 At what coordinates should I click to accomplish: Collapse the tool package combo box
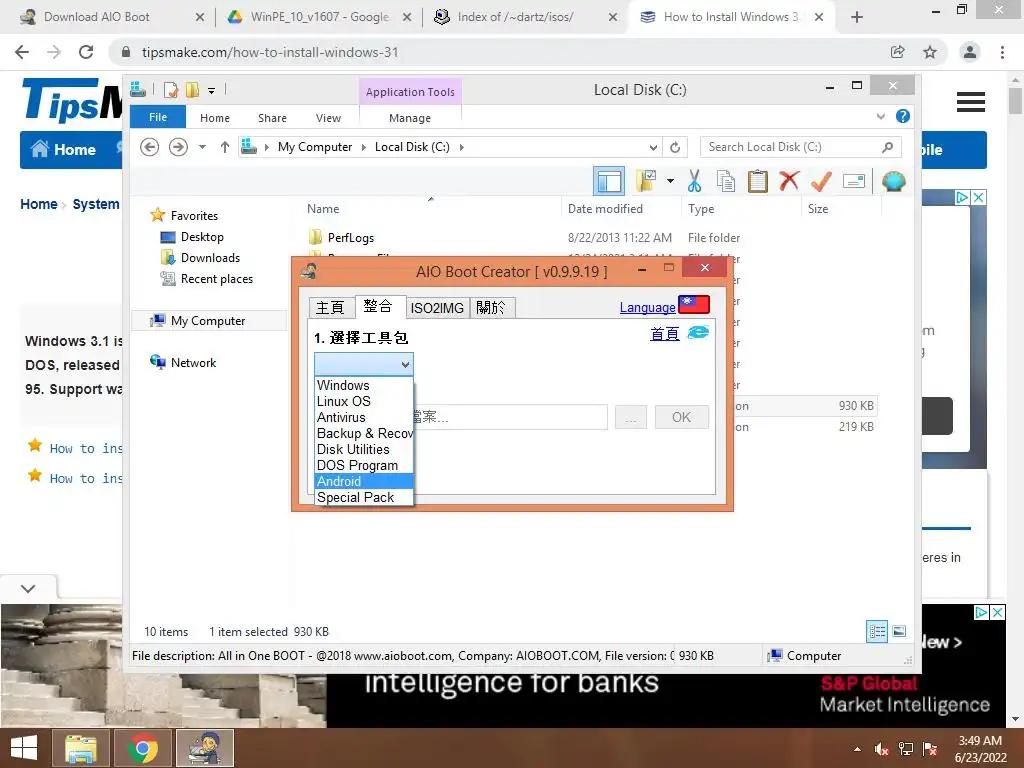(x=405, y=364)
